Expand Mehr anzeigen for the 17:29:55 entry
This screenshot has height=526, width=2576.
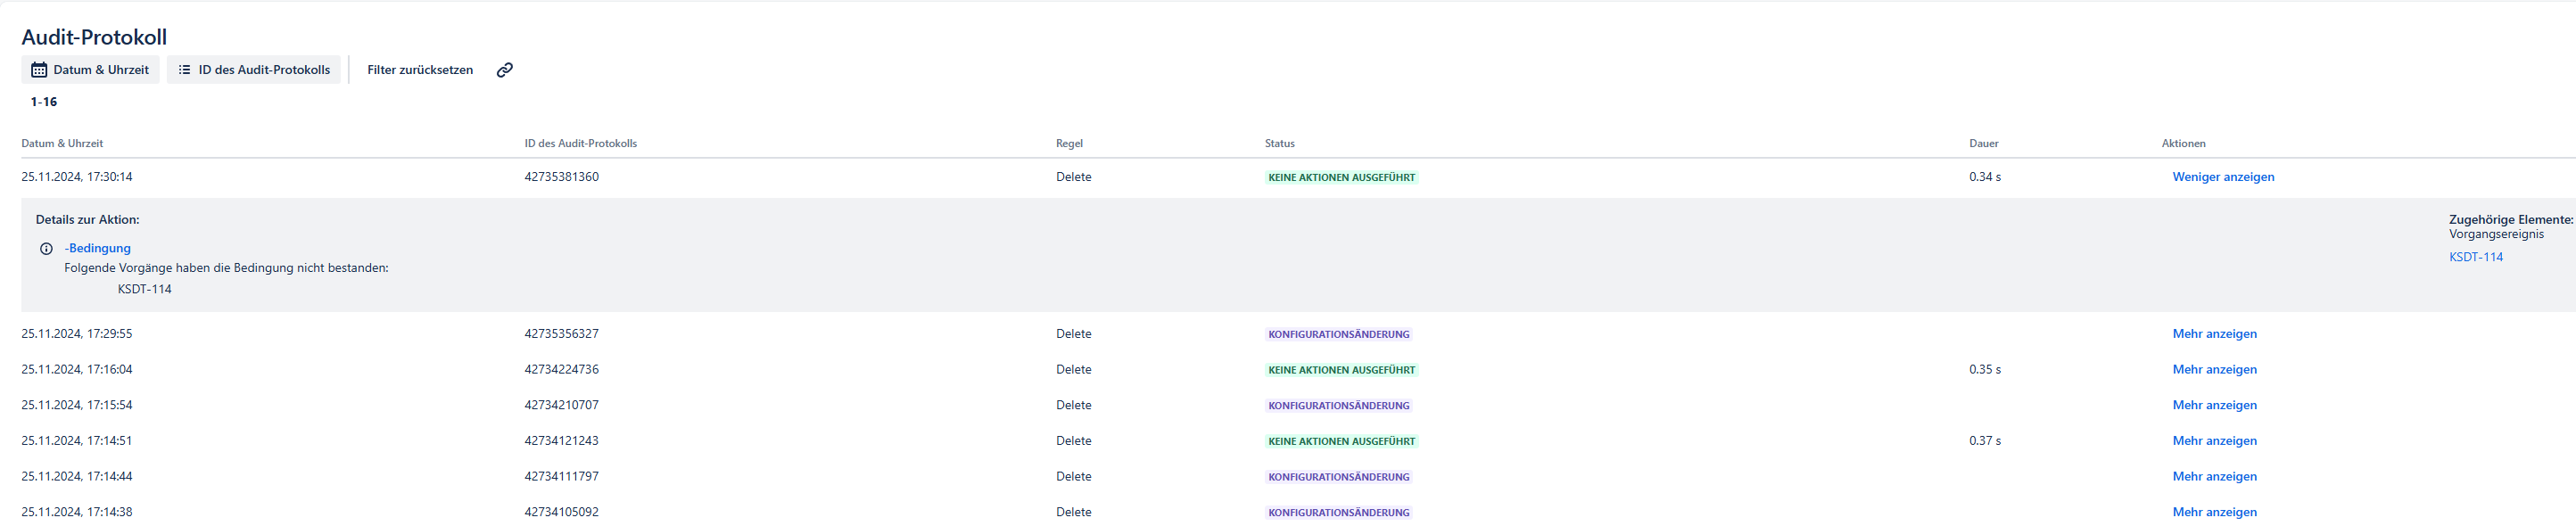tap(2214, 334)
